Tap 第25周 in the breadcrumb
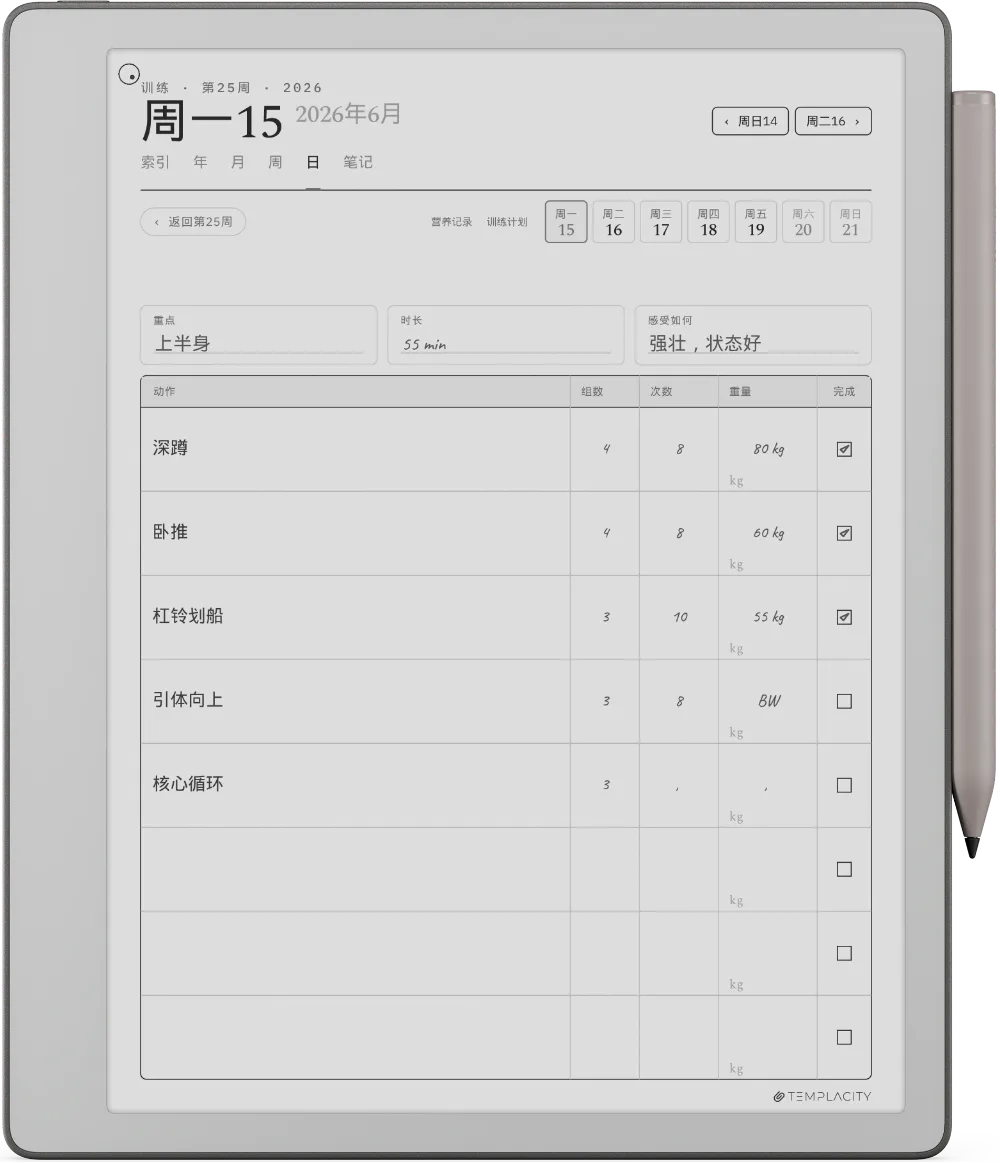 [226, 88]
